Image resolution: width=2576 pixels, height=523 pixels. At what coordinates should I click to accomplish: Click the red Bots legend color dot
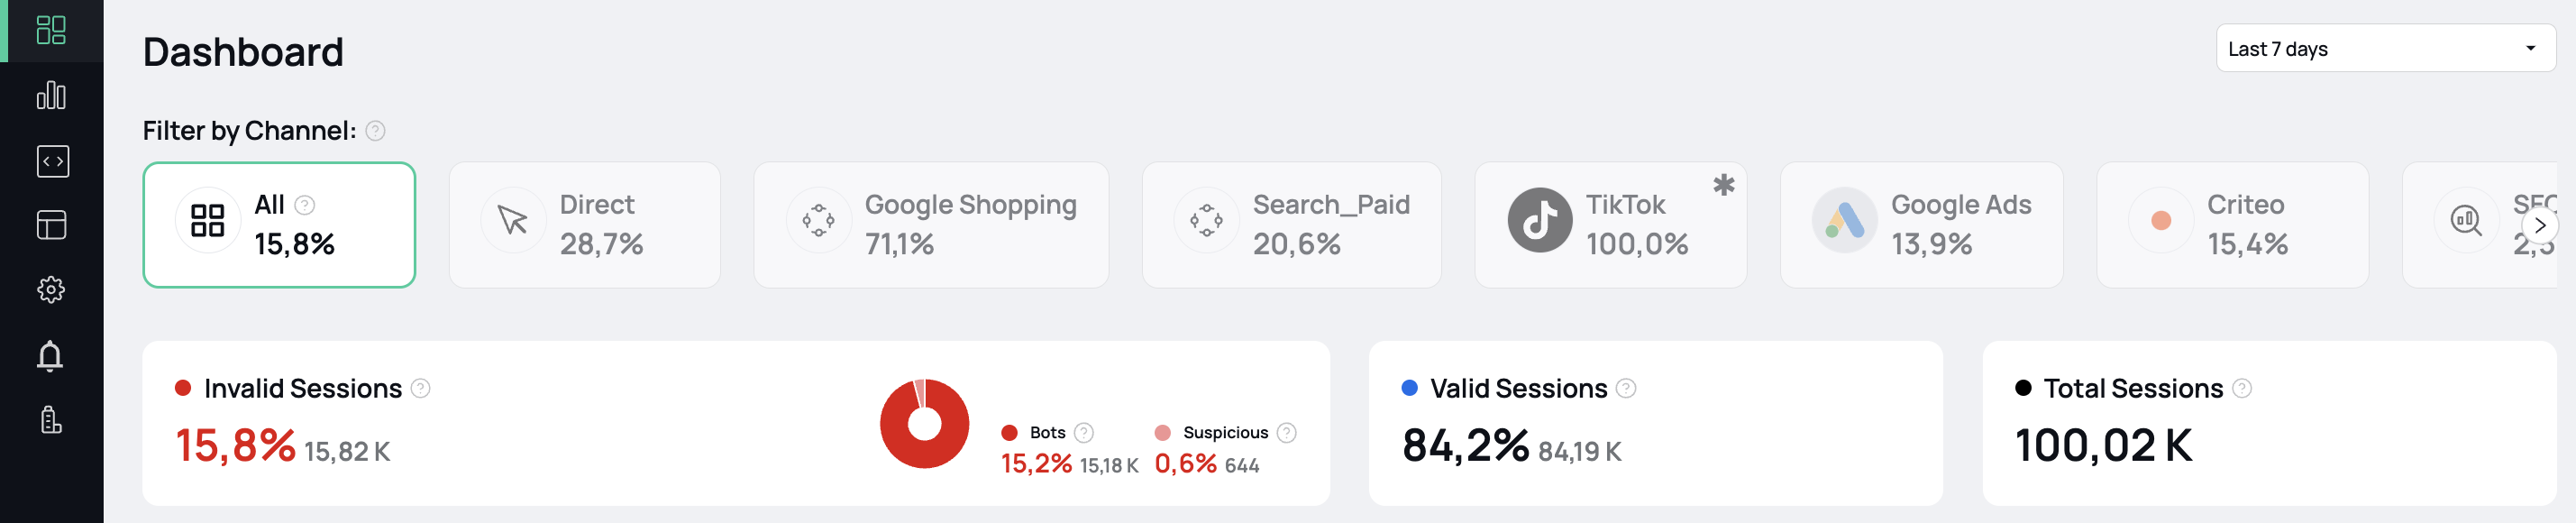[1009, 433]
